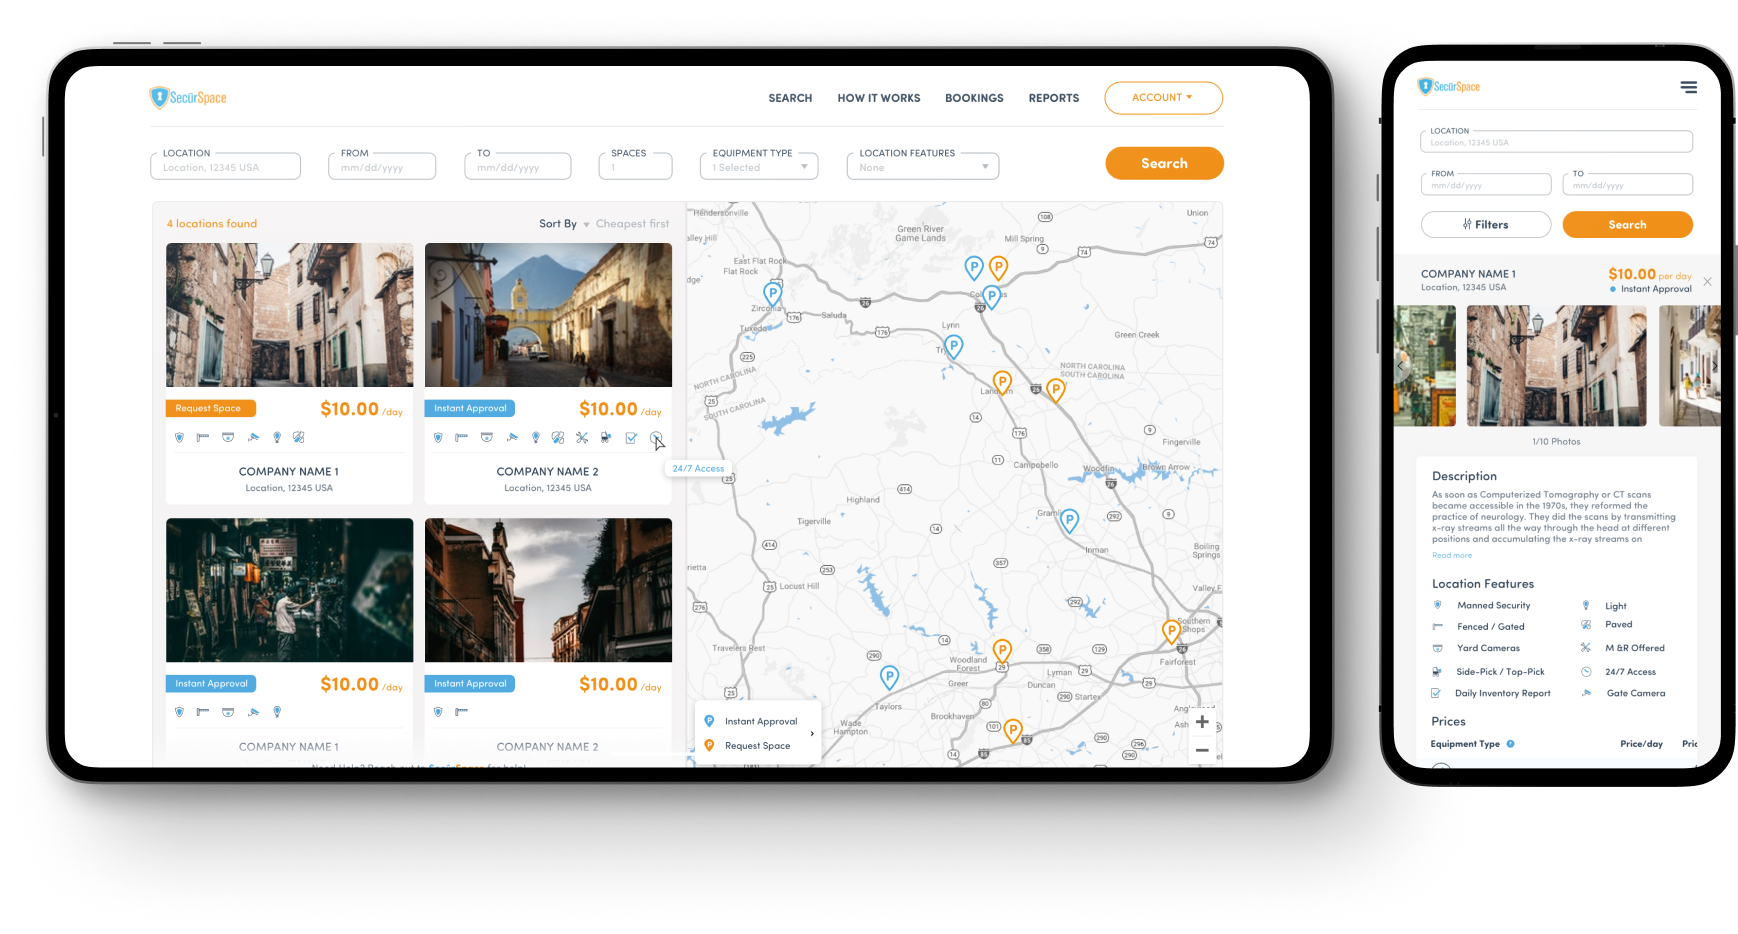The height and width of the screenshot is (934, 1738).
Task: Click the paved icon on the Request Space card
Action: pos(298,437)
